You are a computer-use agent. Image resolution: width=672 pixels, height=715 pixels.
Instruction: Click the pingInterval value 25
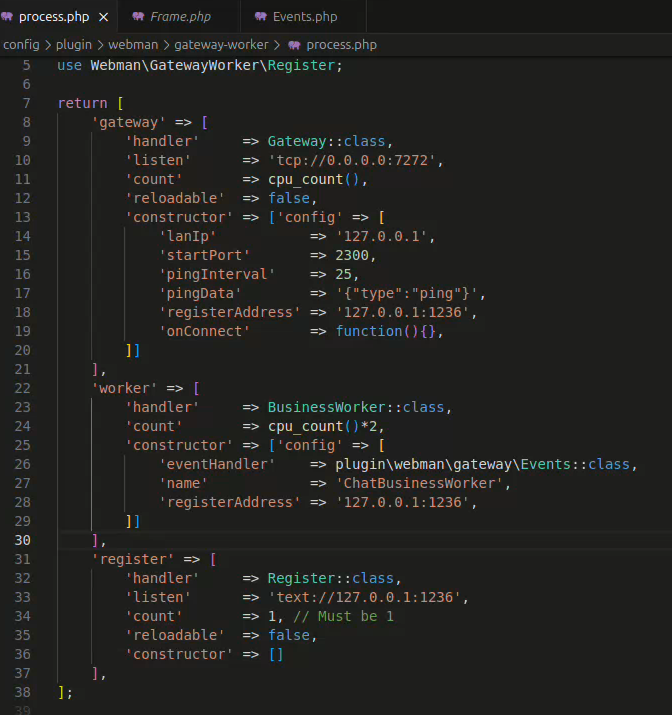(344, 274)
